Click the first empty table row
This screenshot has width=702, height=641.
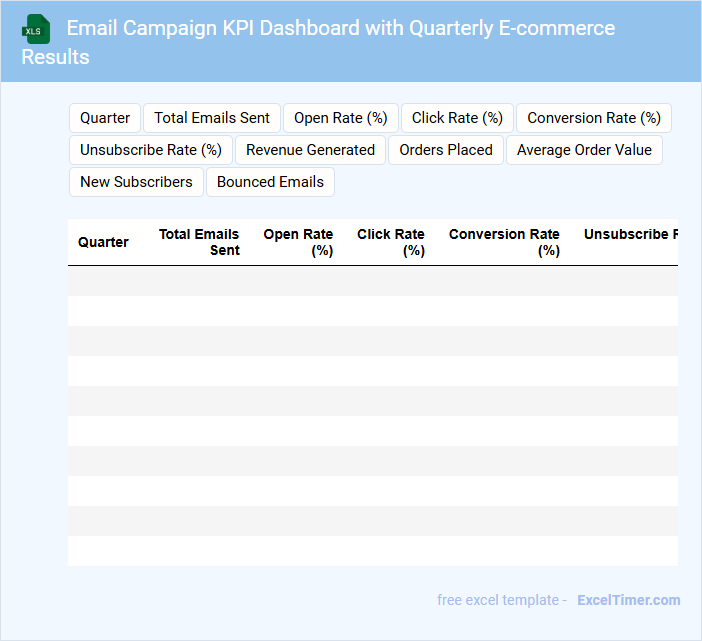(372, 281)
